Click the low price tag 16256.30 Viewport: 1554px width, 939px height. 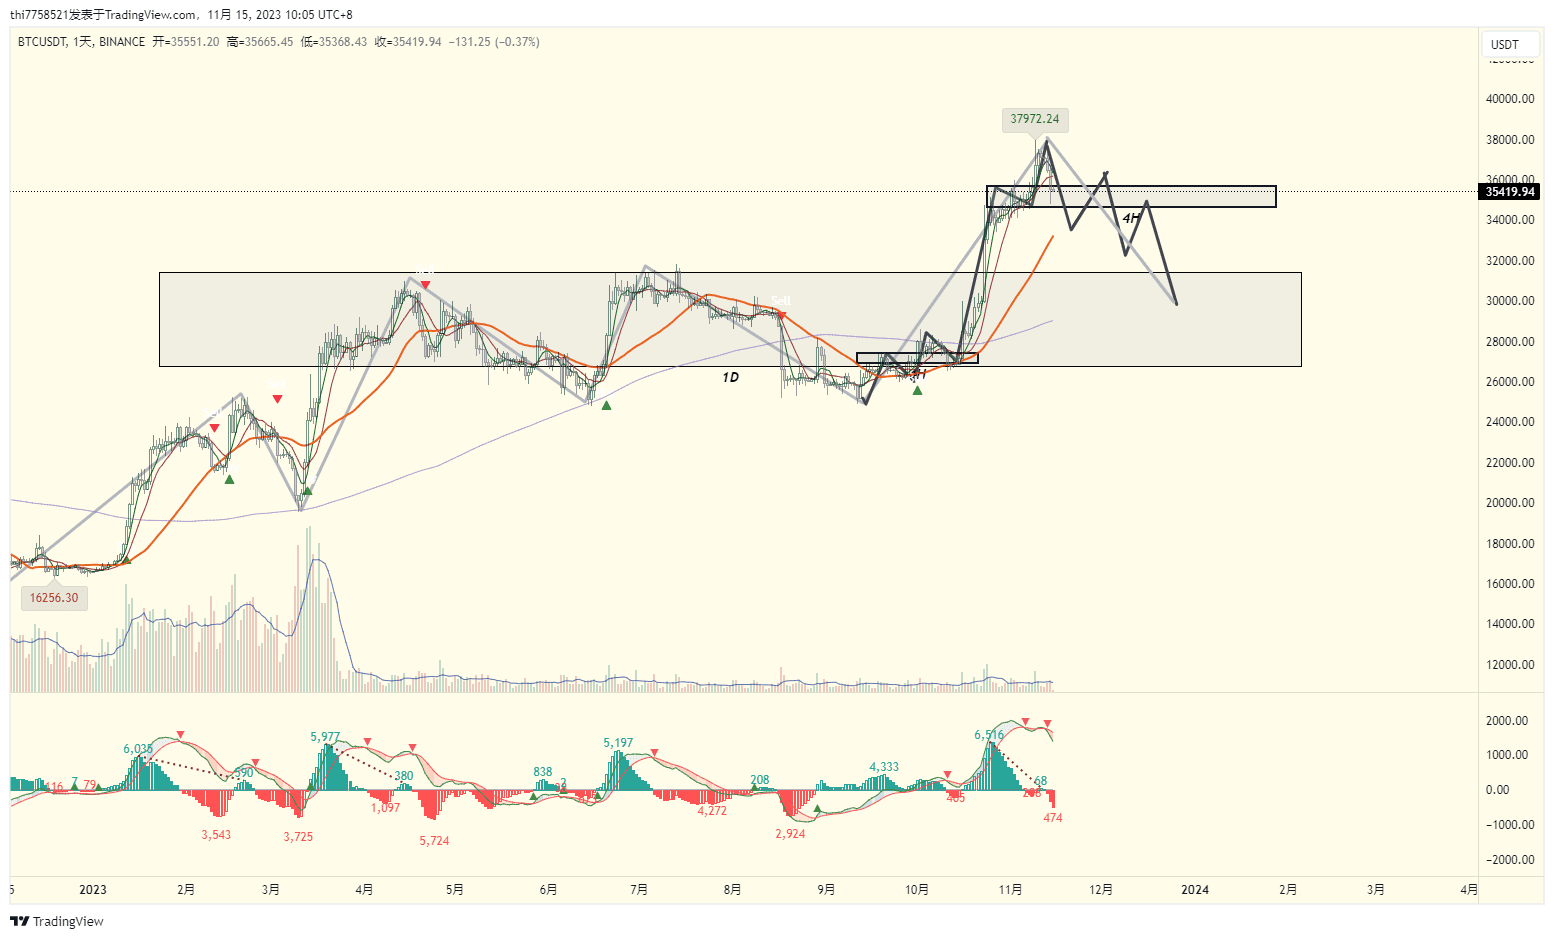coord(54,598)
